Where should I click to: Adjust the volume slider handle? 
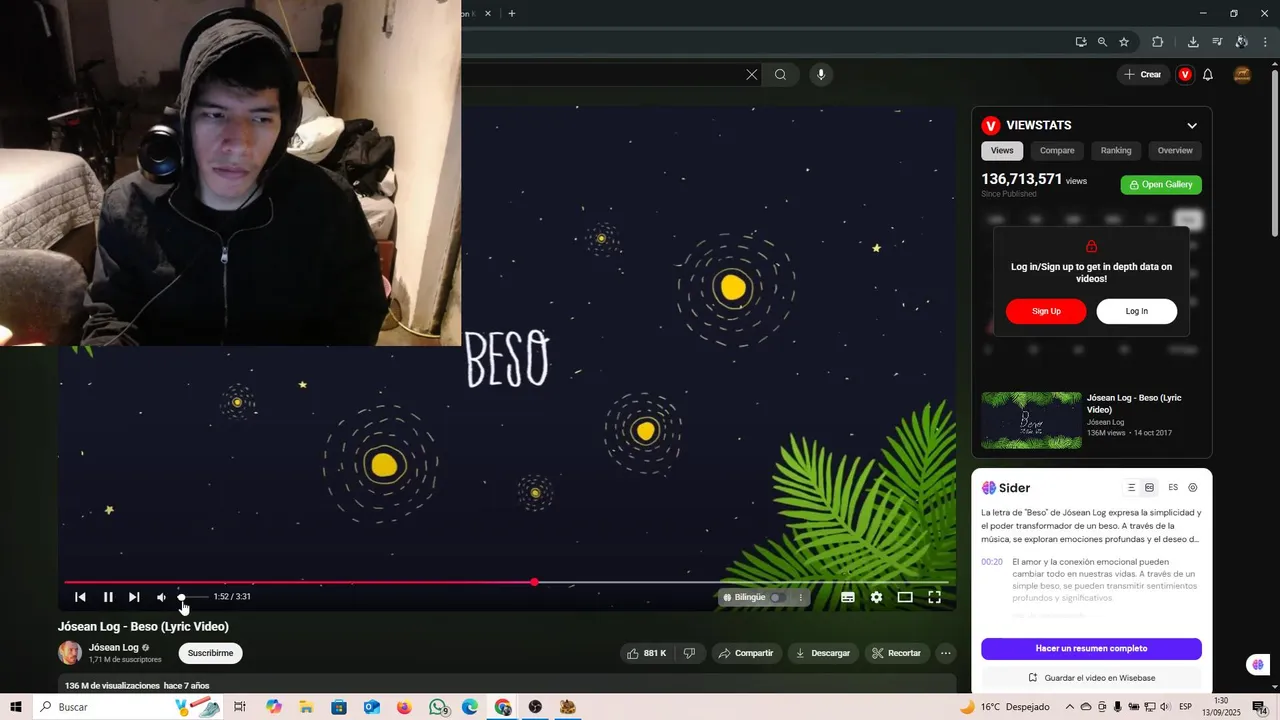point(181,597)
